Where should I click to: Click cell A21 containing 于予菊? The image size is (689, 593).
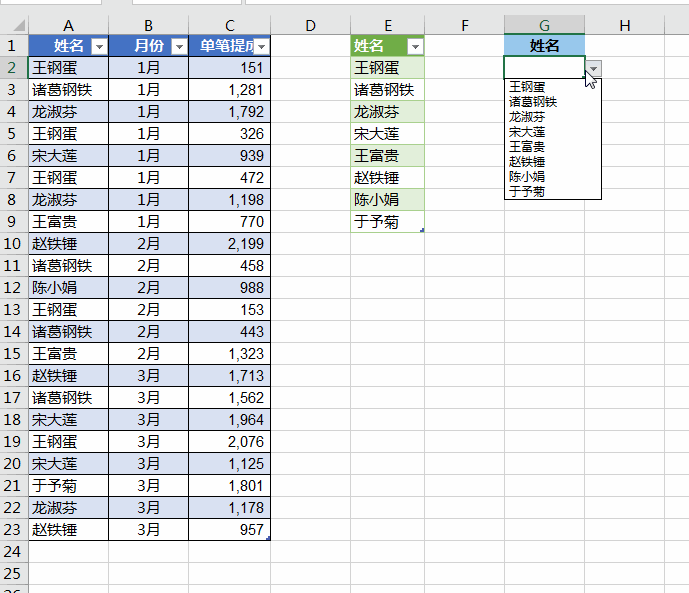click(69, 485)
